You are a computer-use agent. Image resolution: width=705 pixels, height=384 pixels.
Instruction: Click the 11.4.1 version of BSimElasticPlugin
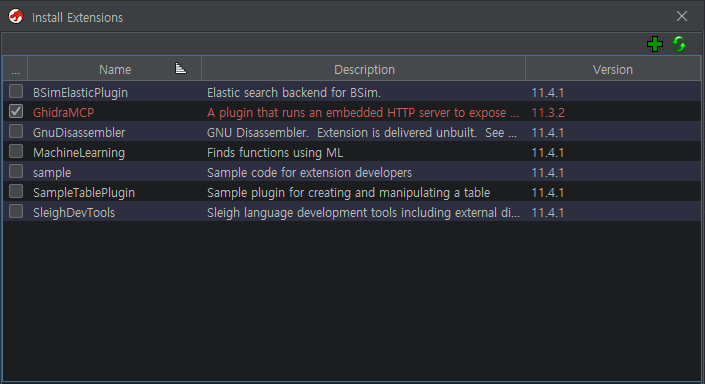[548, 92]
